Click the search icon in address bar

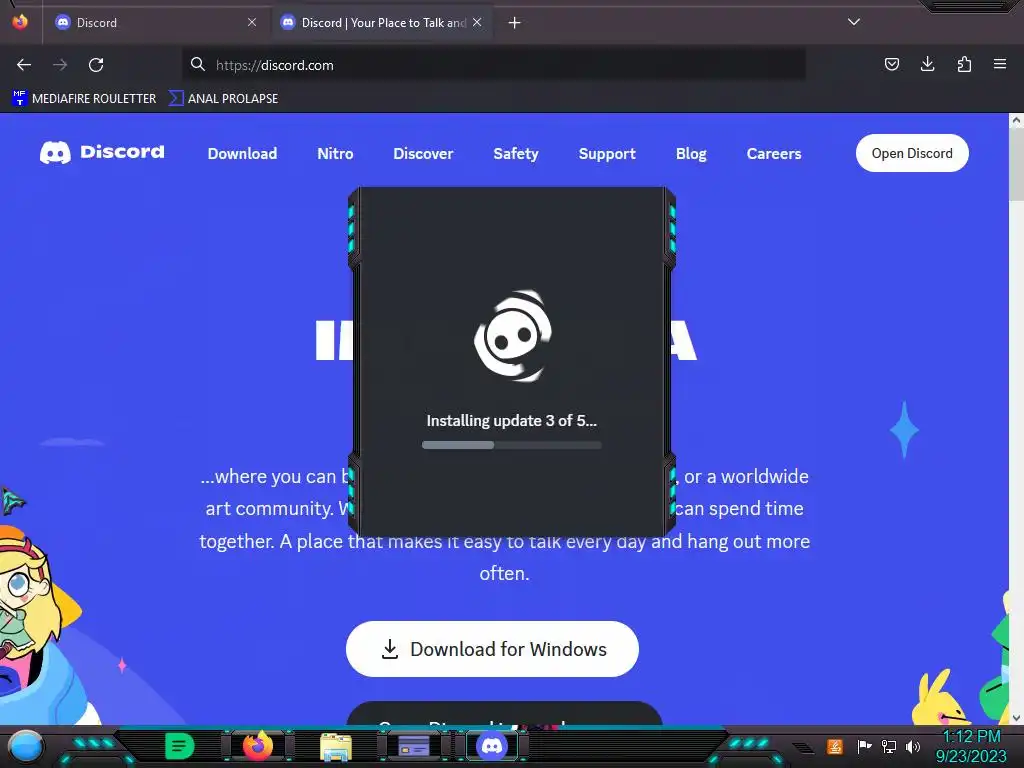click(x=198, y=64)
